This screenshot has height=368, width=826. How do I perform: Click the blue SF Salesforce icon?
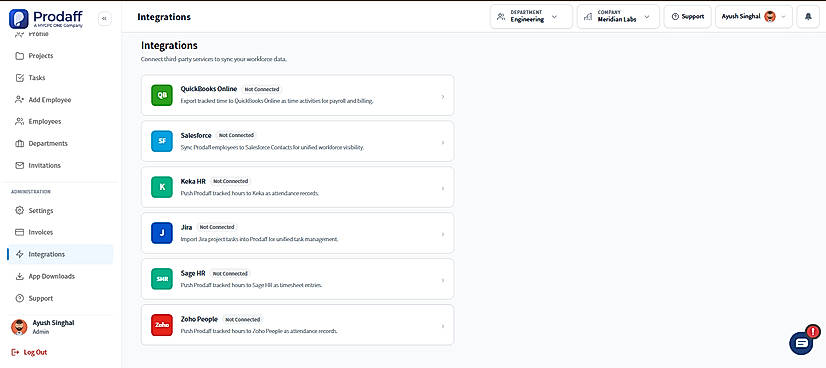(x=162, y=141)
